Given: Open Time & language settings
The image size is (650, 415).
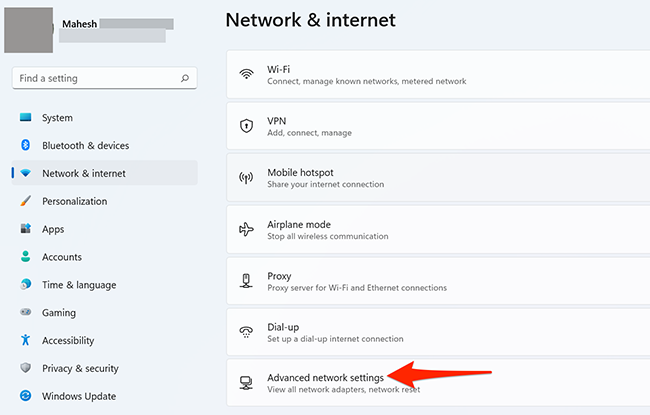Looking at the screenshot, I should pyautogui.click(x=104, y=284).
